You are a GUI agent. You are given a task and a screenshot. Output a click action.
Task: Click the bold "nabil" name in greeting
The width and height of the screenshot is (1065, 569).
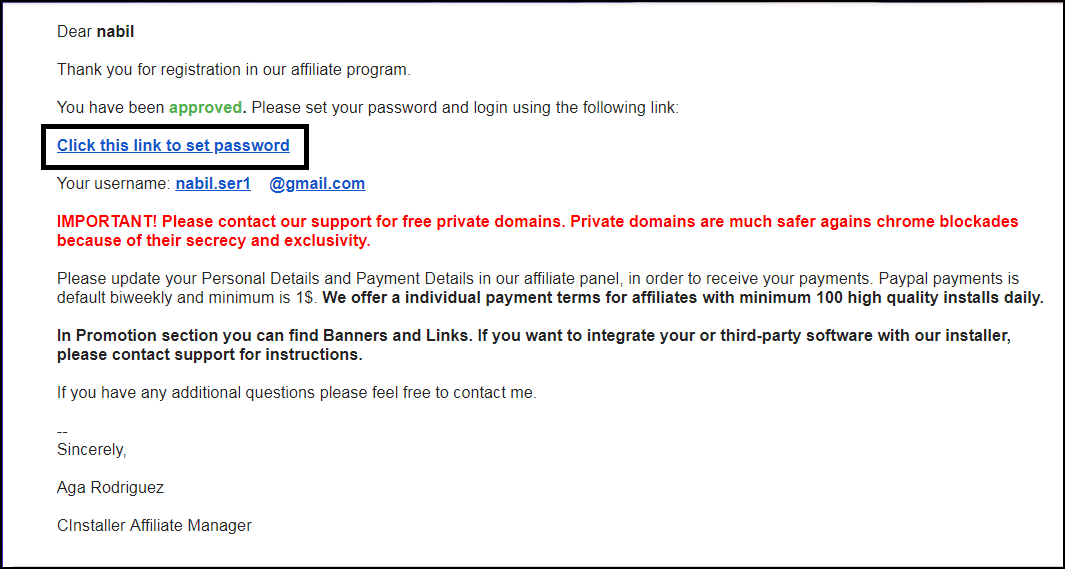115,32
